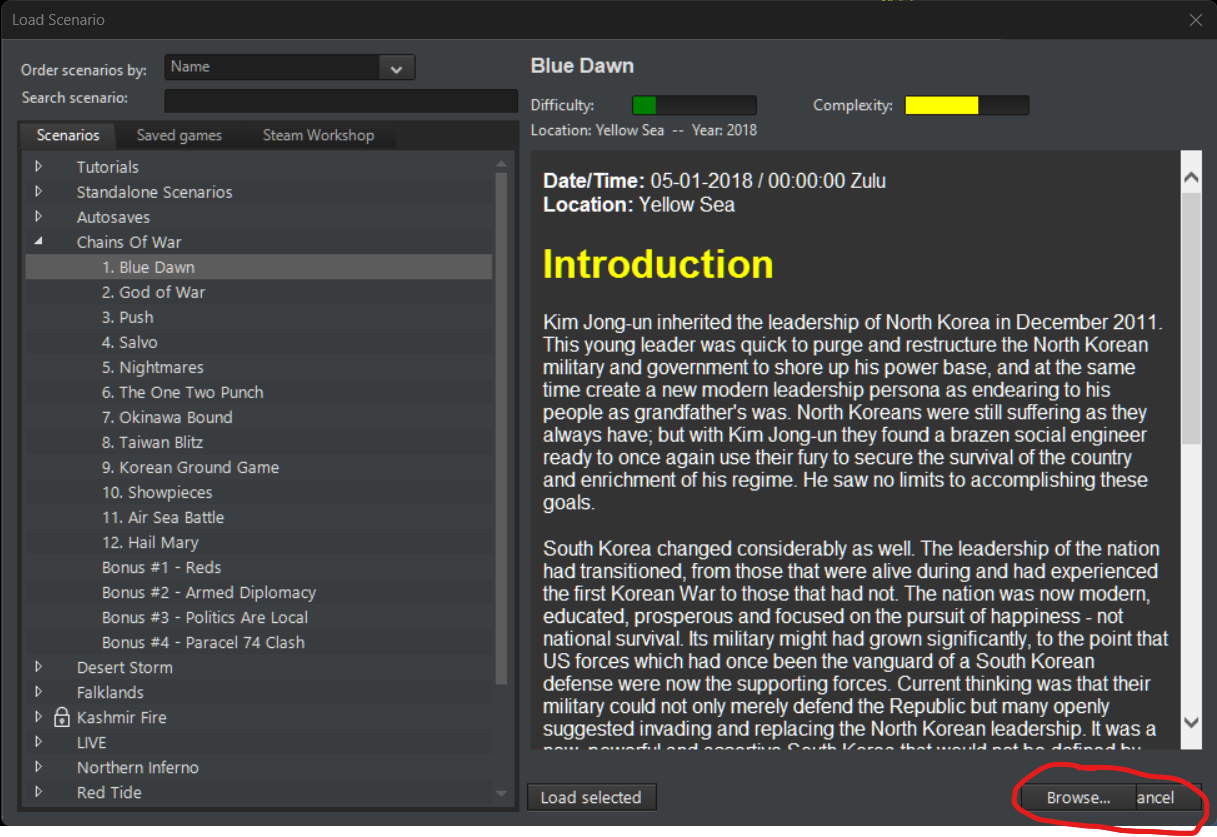
Task: Expand the Falklands folder
Action: coord(39,691)
